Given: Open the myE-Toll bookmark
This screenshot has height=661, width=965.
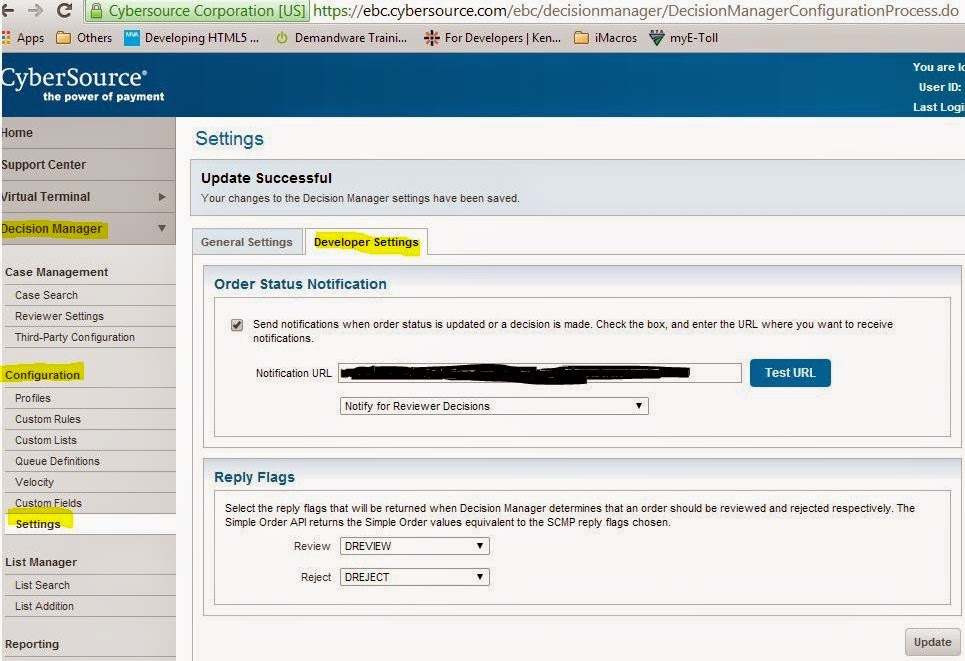Looking at the screenshot, I should pos(684,38).
